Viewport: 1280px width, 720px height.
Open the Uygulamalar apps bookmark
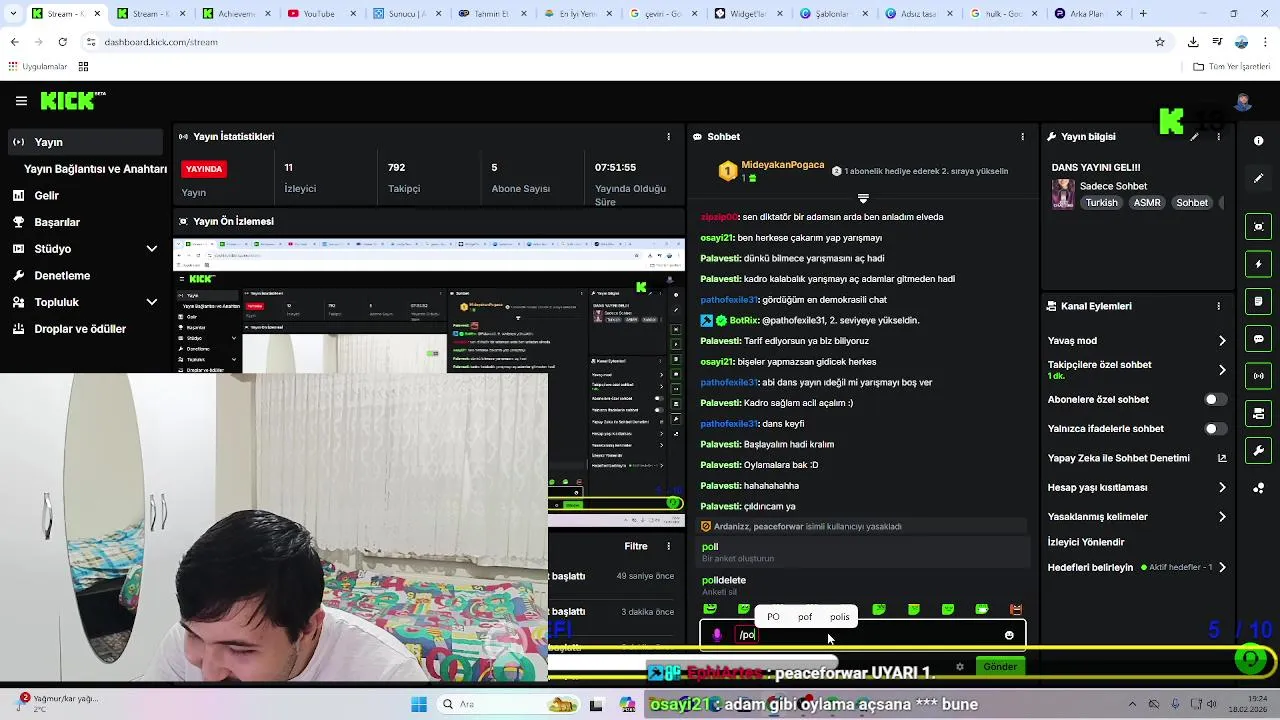[37, 67]
